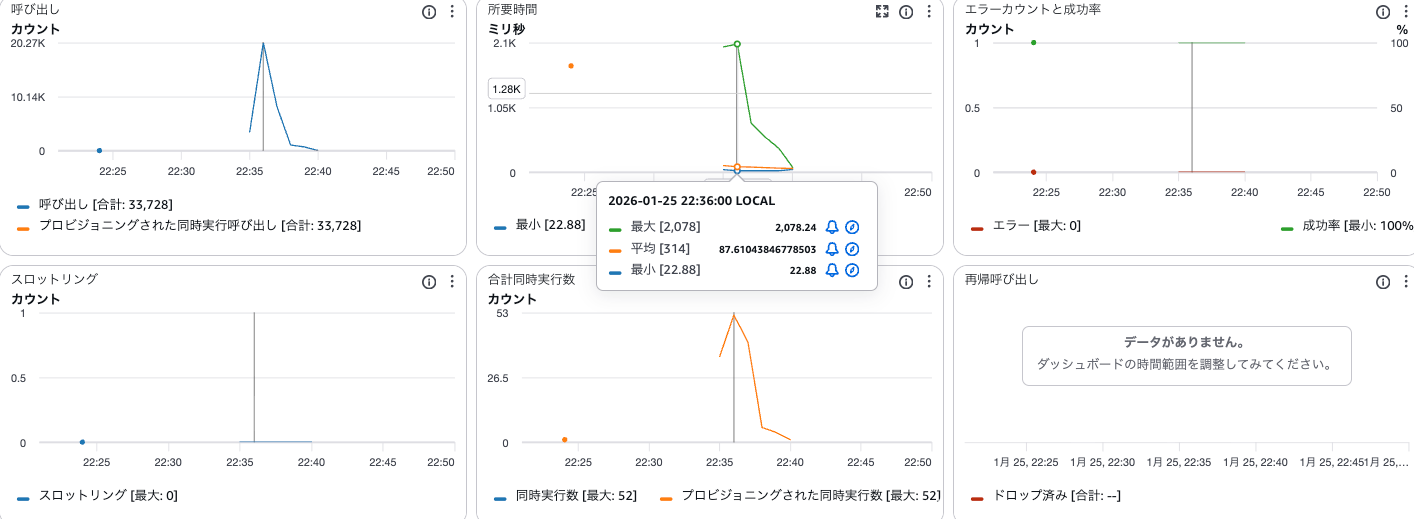Viewport: 1414px width, 519px height.
Task: Click blue data point in 呼び出し chart near 22:24
Action: pos(99,151)
